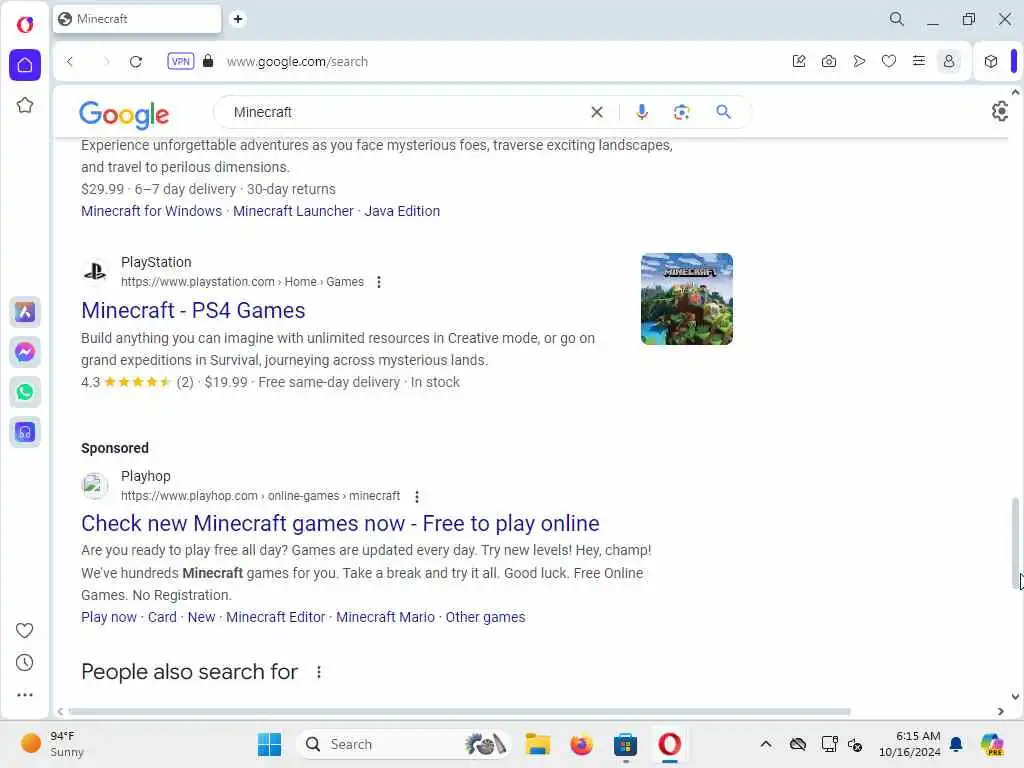Image resolution: width=1024 pixels, height=768 pixels.
Task: Open Other games sitelink
Action: pos(485,617)
